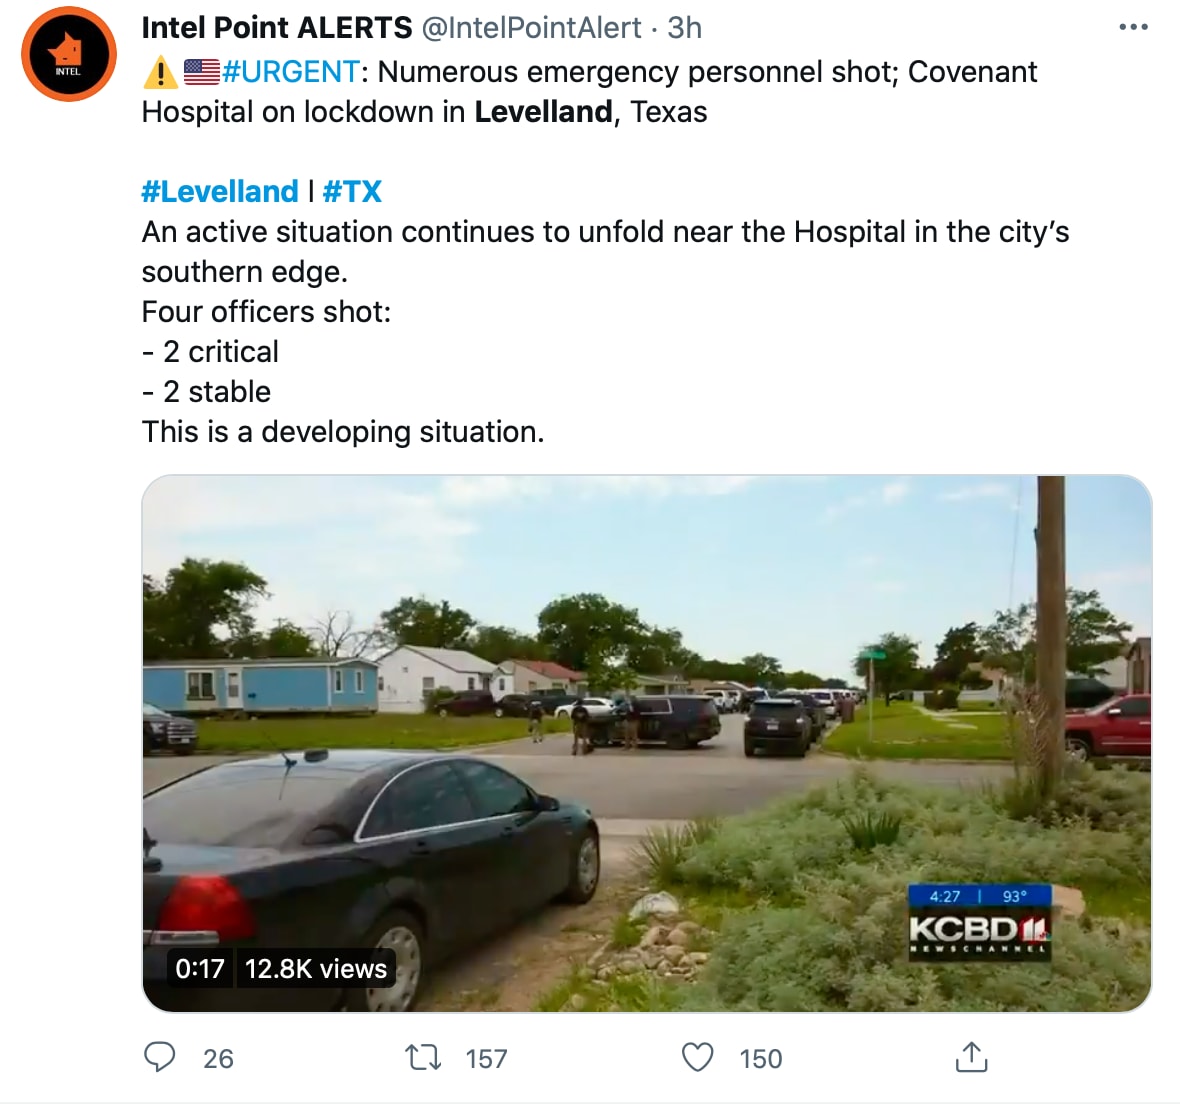Click the bold Levelland text in tweet
Screen dimensions: 1180x1104
click(543, 112)
